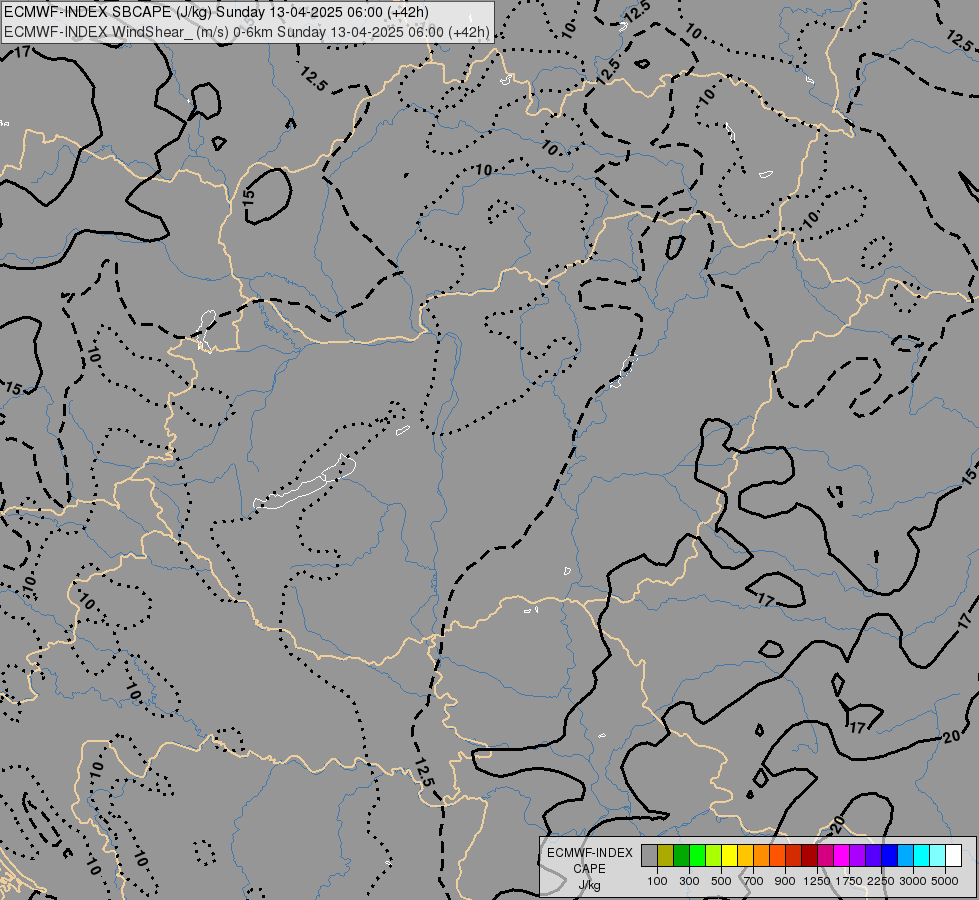This screenshot has height=900, width=979.
Task: Click the lime yellow-green legend swatch
Action: pos(714,856)
